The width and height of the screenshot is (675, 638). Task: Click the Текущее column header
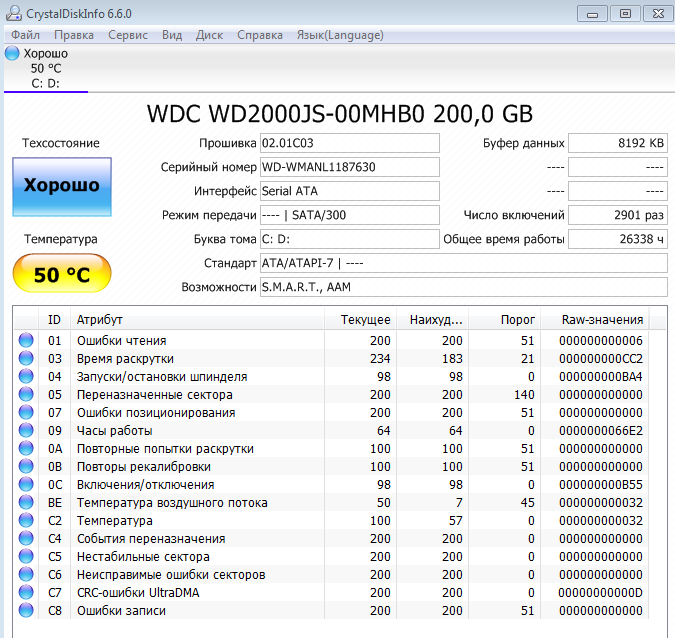point(360,320)
